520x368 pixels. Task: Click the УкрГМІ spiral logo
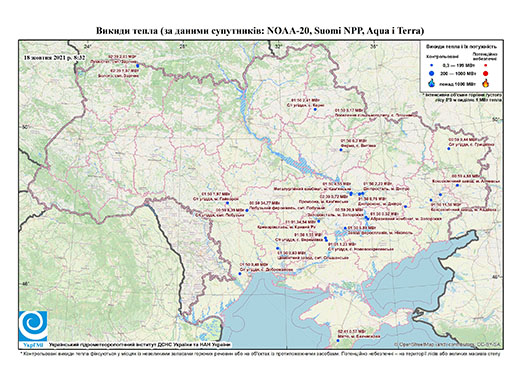[x=33, y=326]
